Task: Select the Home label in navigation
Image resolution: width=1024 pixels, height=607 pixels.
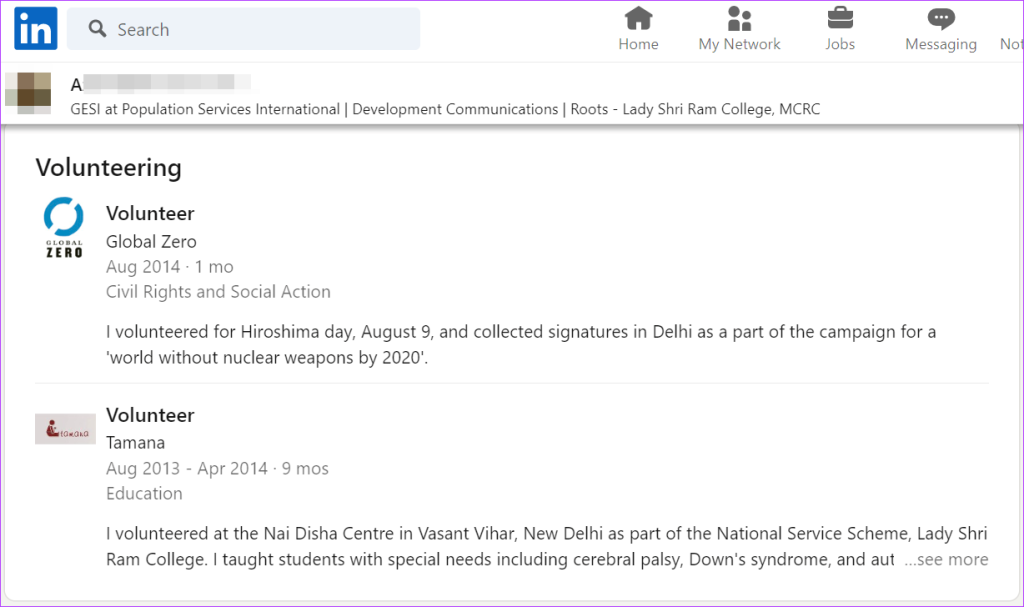Action: tap(638, 44)
